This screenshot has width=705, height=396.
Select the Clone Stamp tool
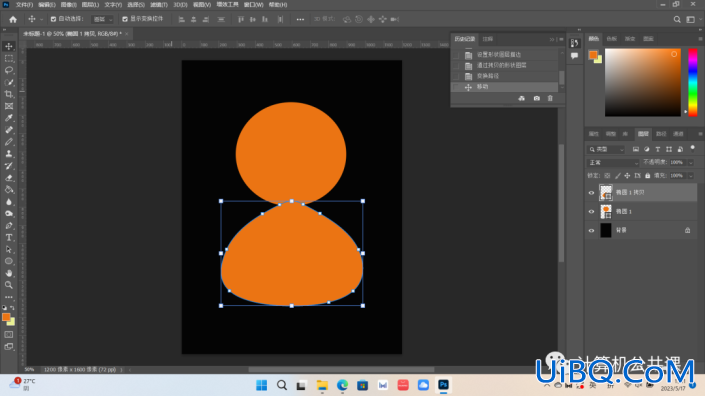click(9, 154)
